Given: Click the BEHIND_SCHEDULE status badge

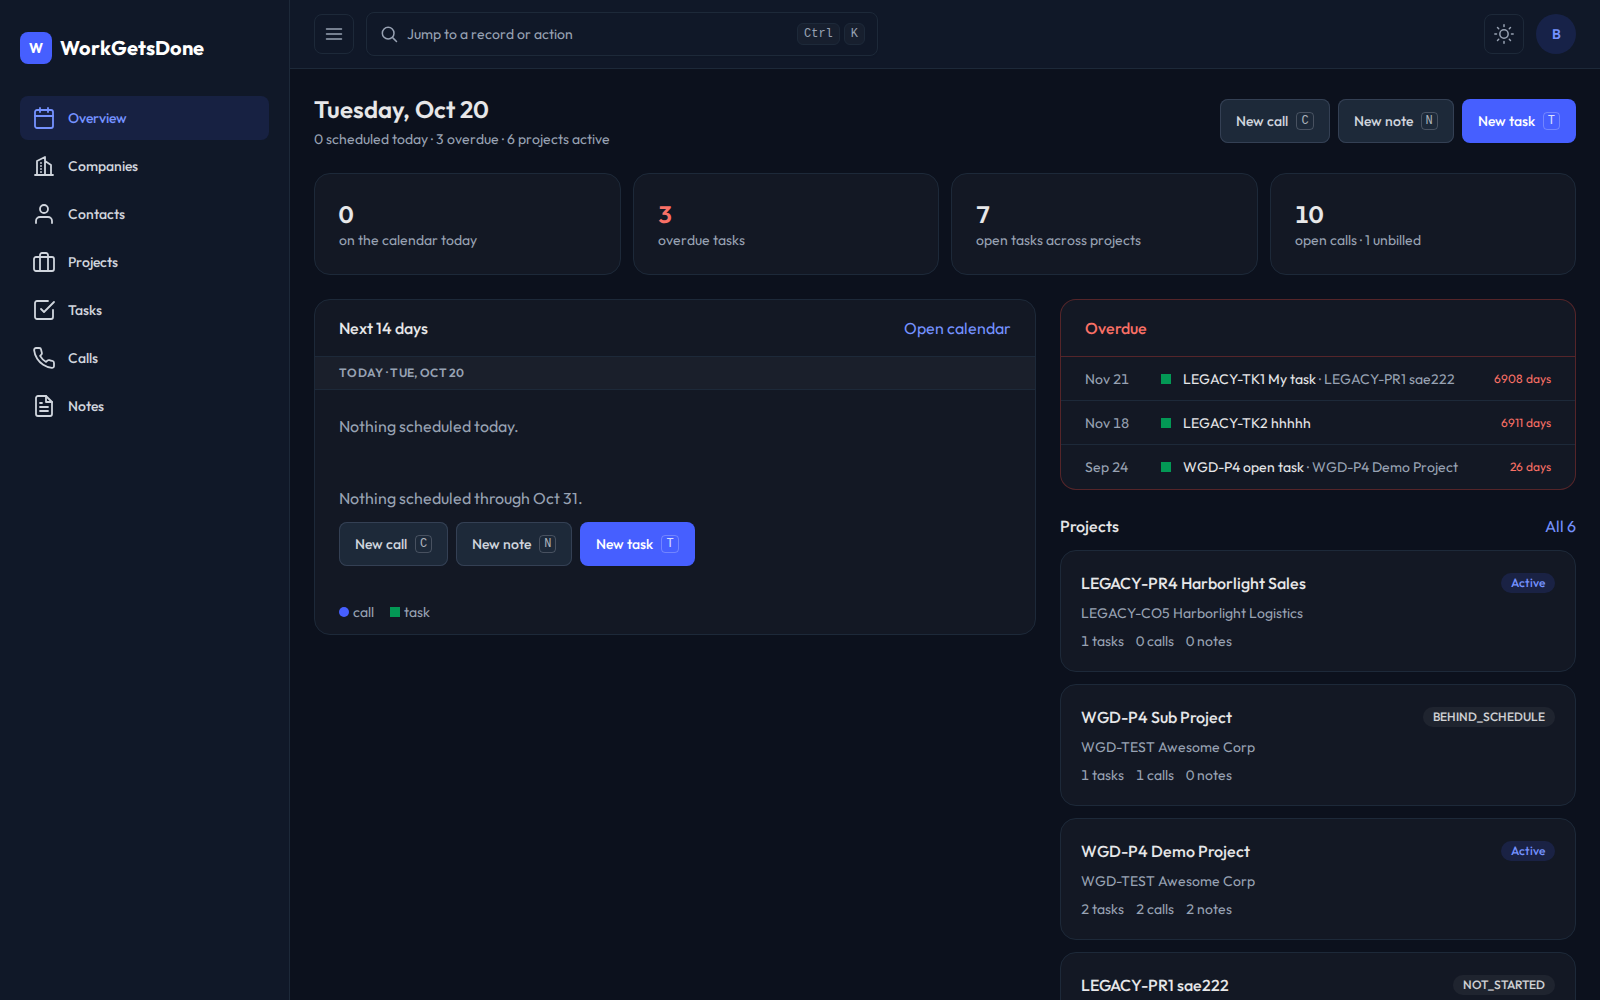Looking at the screenshot, I should click(x=1489, y=717).
